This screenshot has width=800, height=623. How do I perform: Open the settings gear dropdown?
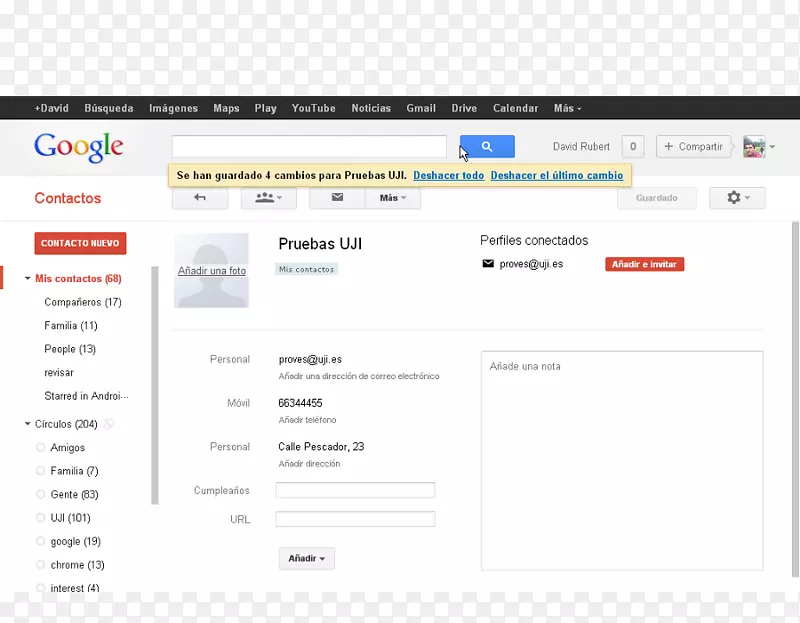coord(737,197)
